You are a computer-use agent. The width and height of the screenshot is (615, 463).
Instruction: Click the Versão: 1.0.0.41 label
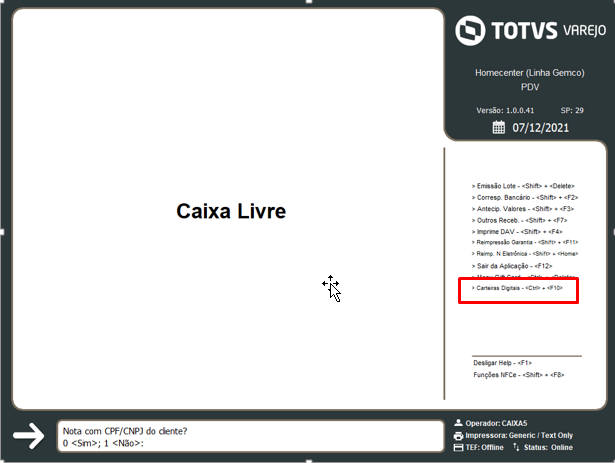click(505, 111)
